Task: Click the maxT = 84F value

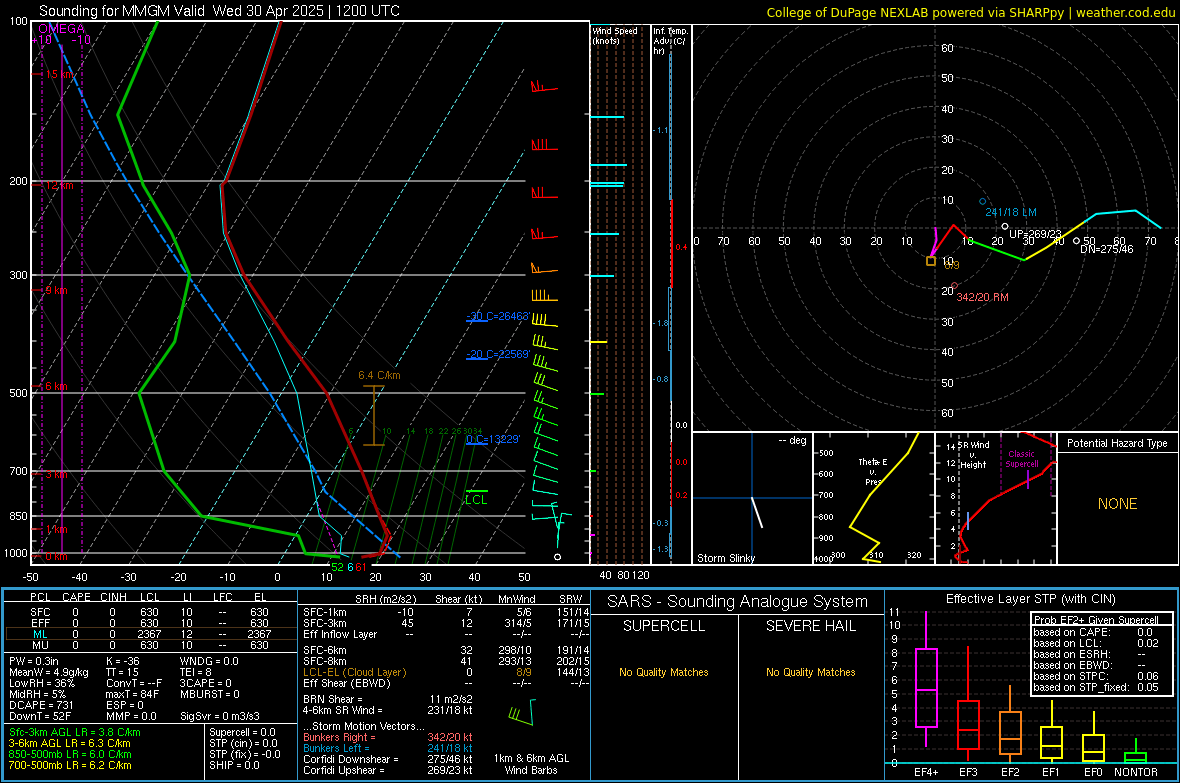Action: click(x=132, y=693)
